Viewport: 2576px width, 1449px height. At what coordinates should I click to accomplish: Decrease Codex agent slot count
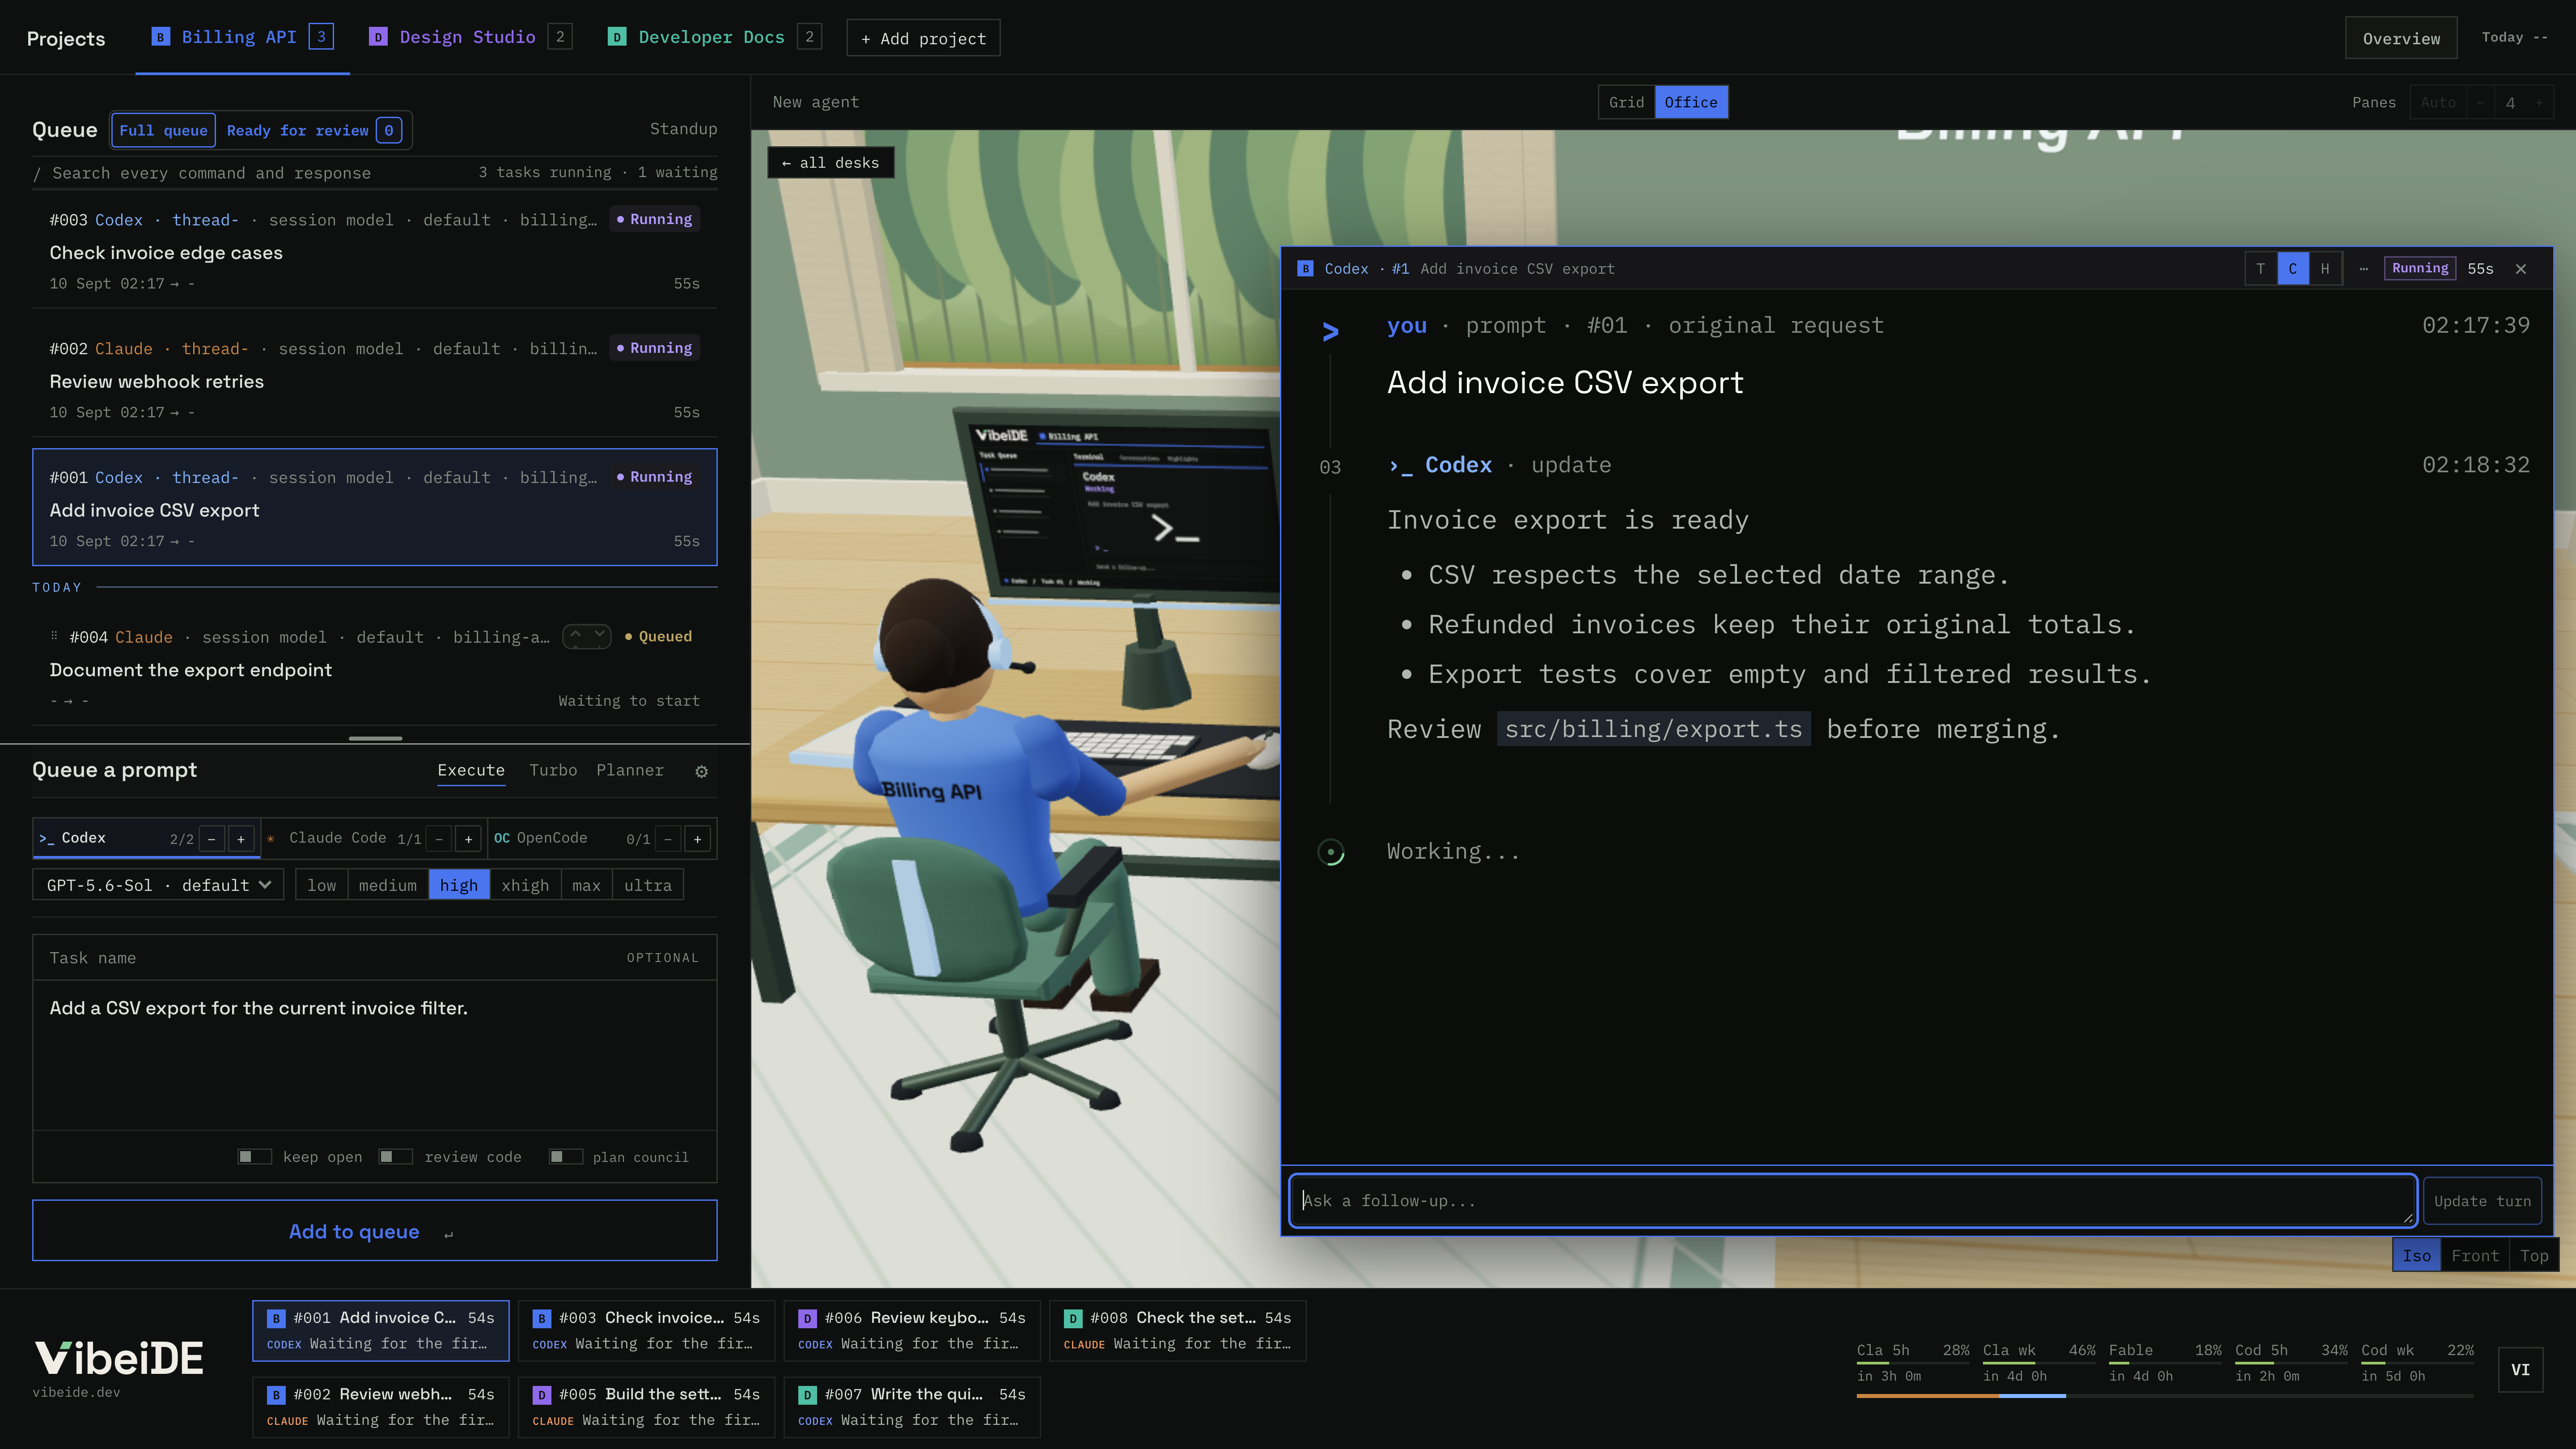pos(212,839)
